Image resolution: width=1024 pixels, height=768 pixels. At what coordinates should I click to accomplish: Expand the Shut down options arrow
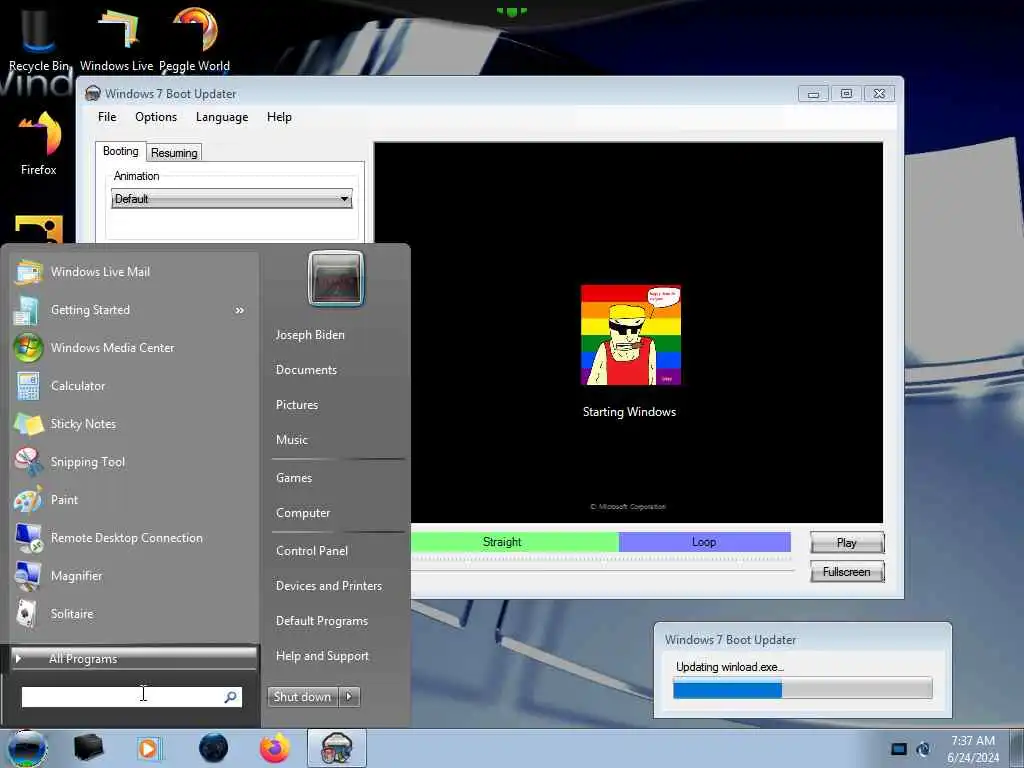pyautogui.click(x=349, y=697)
